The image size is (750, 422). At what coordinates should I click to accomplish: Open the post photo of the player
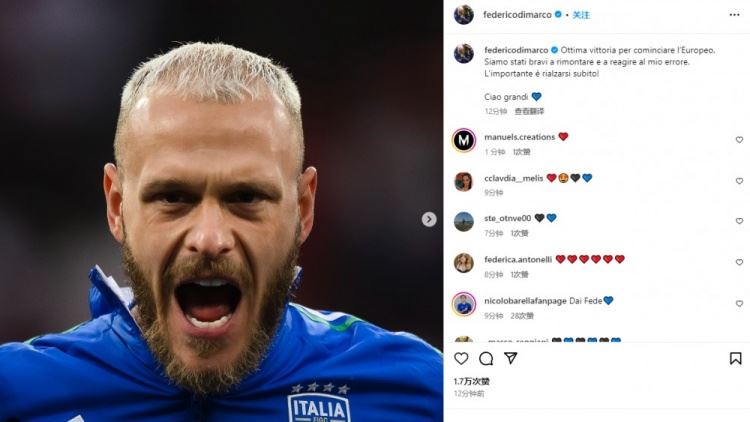(x=221, y=211)
